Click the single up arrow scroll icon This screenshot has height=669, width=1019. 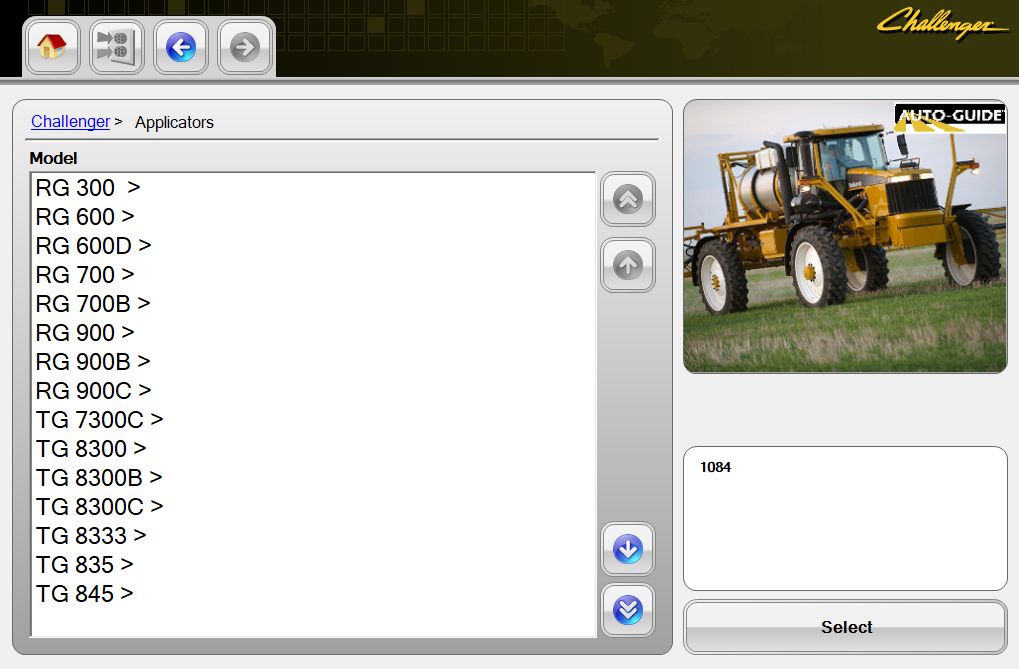pos(627,265)
